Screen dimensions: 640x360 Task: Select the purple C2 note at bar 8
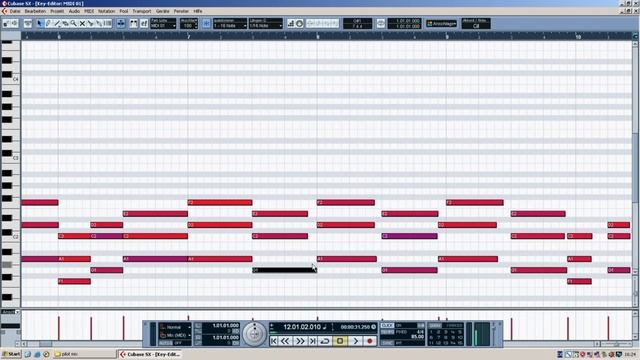coord(409,236)
